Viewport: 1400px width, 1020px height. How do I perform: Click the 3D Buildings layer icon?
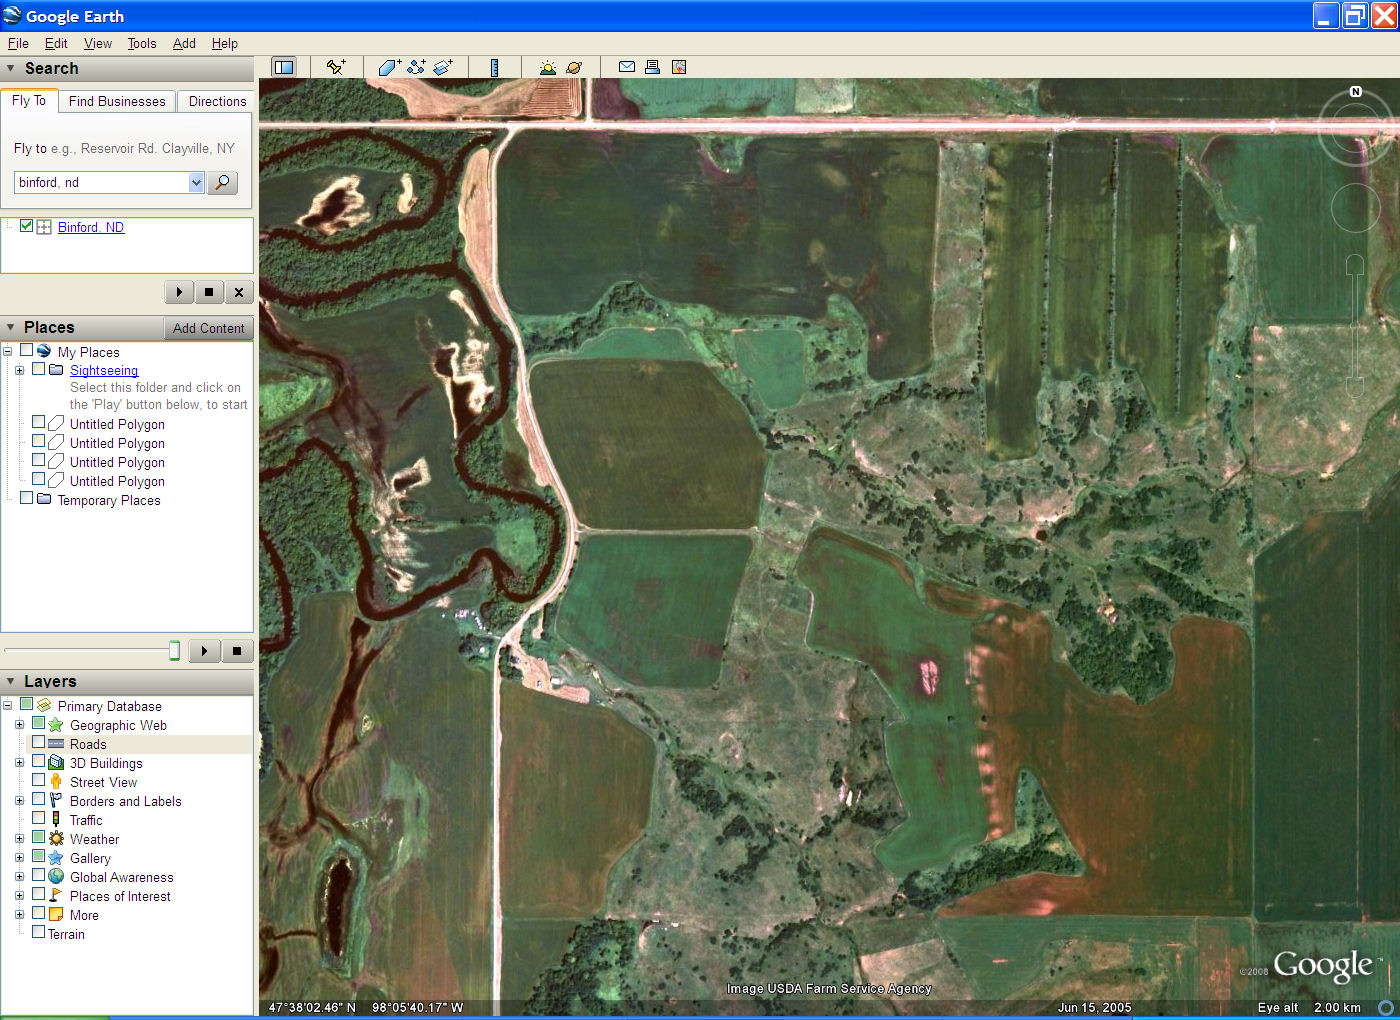click(57, 762)
